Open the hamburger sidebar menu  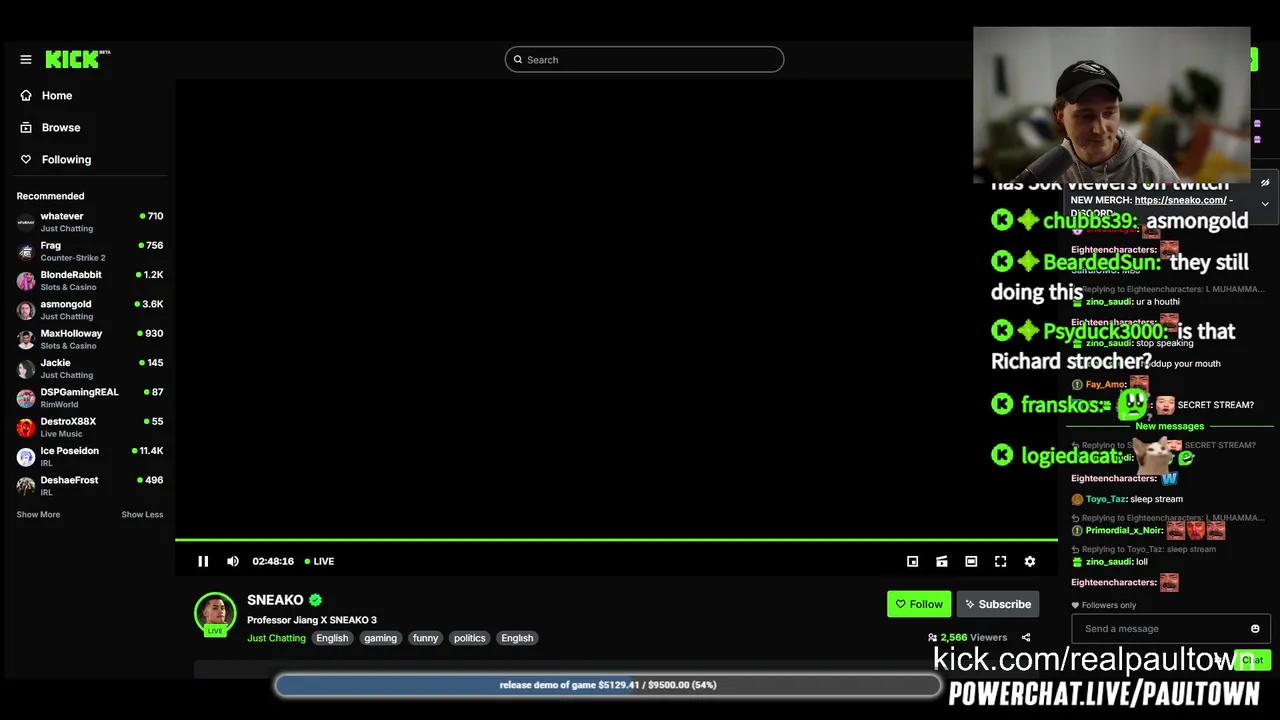[26, 60]
